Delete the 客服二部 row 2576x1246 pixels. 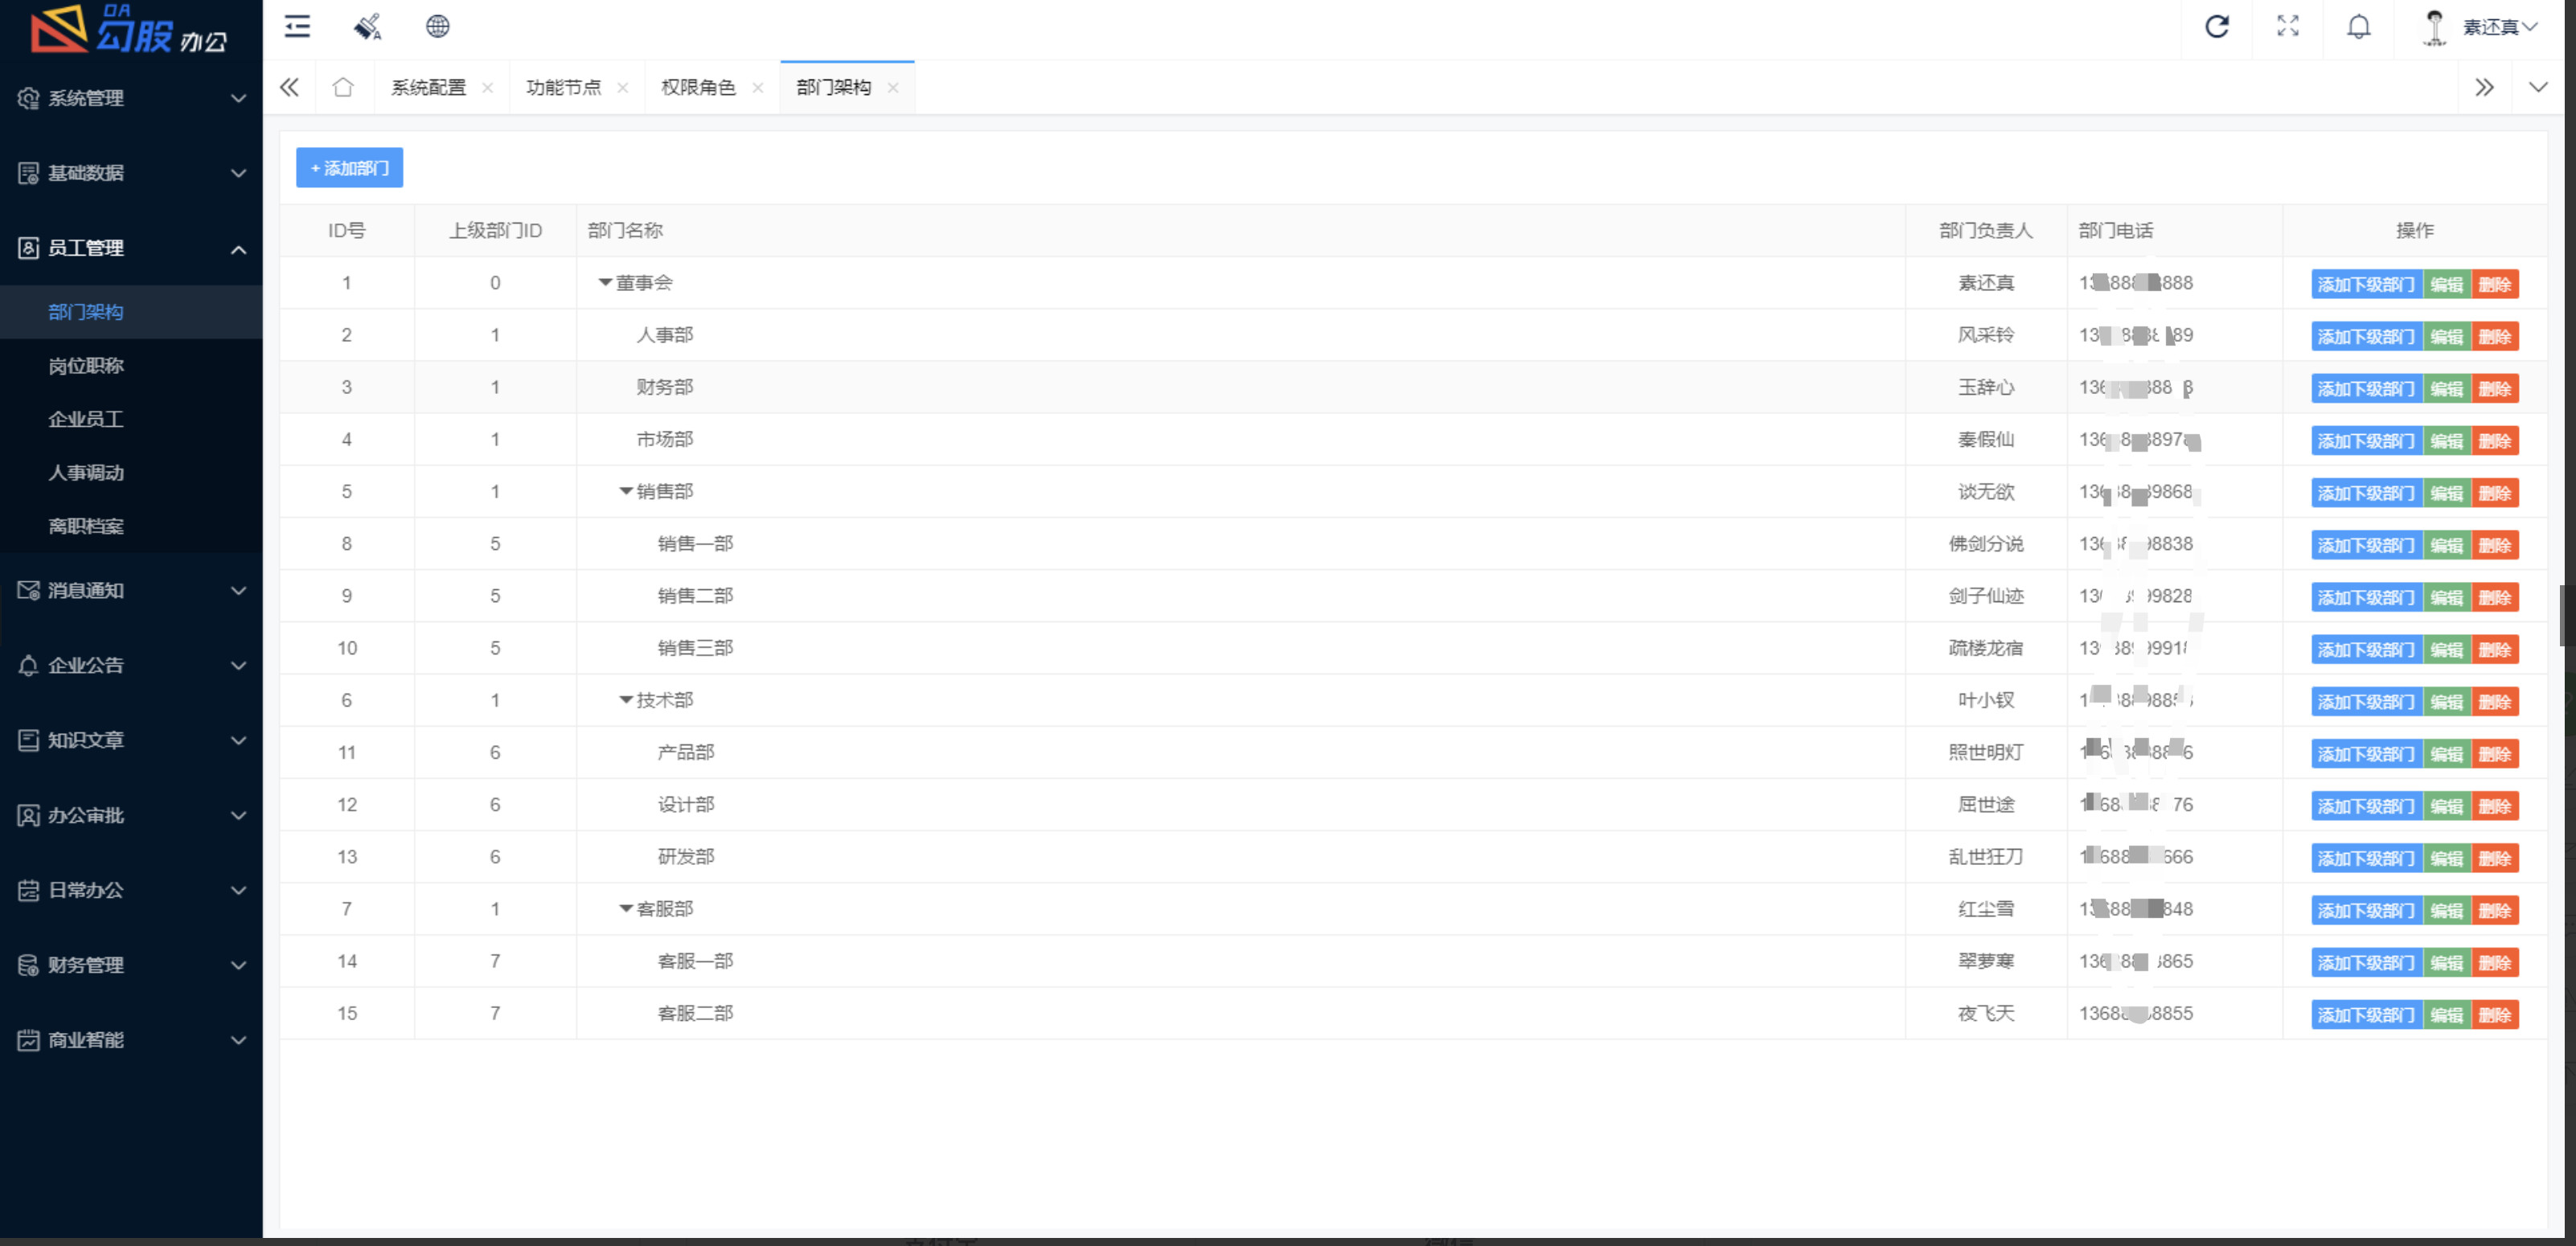pyautogui.click(x=2495, y=1014)
